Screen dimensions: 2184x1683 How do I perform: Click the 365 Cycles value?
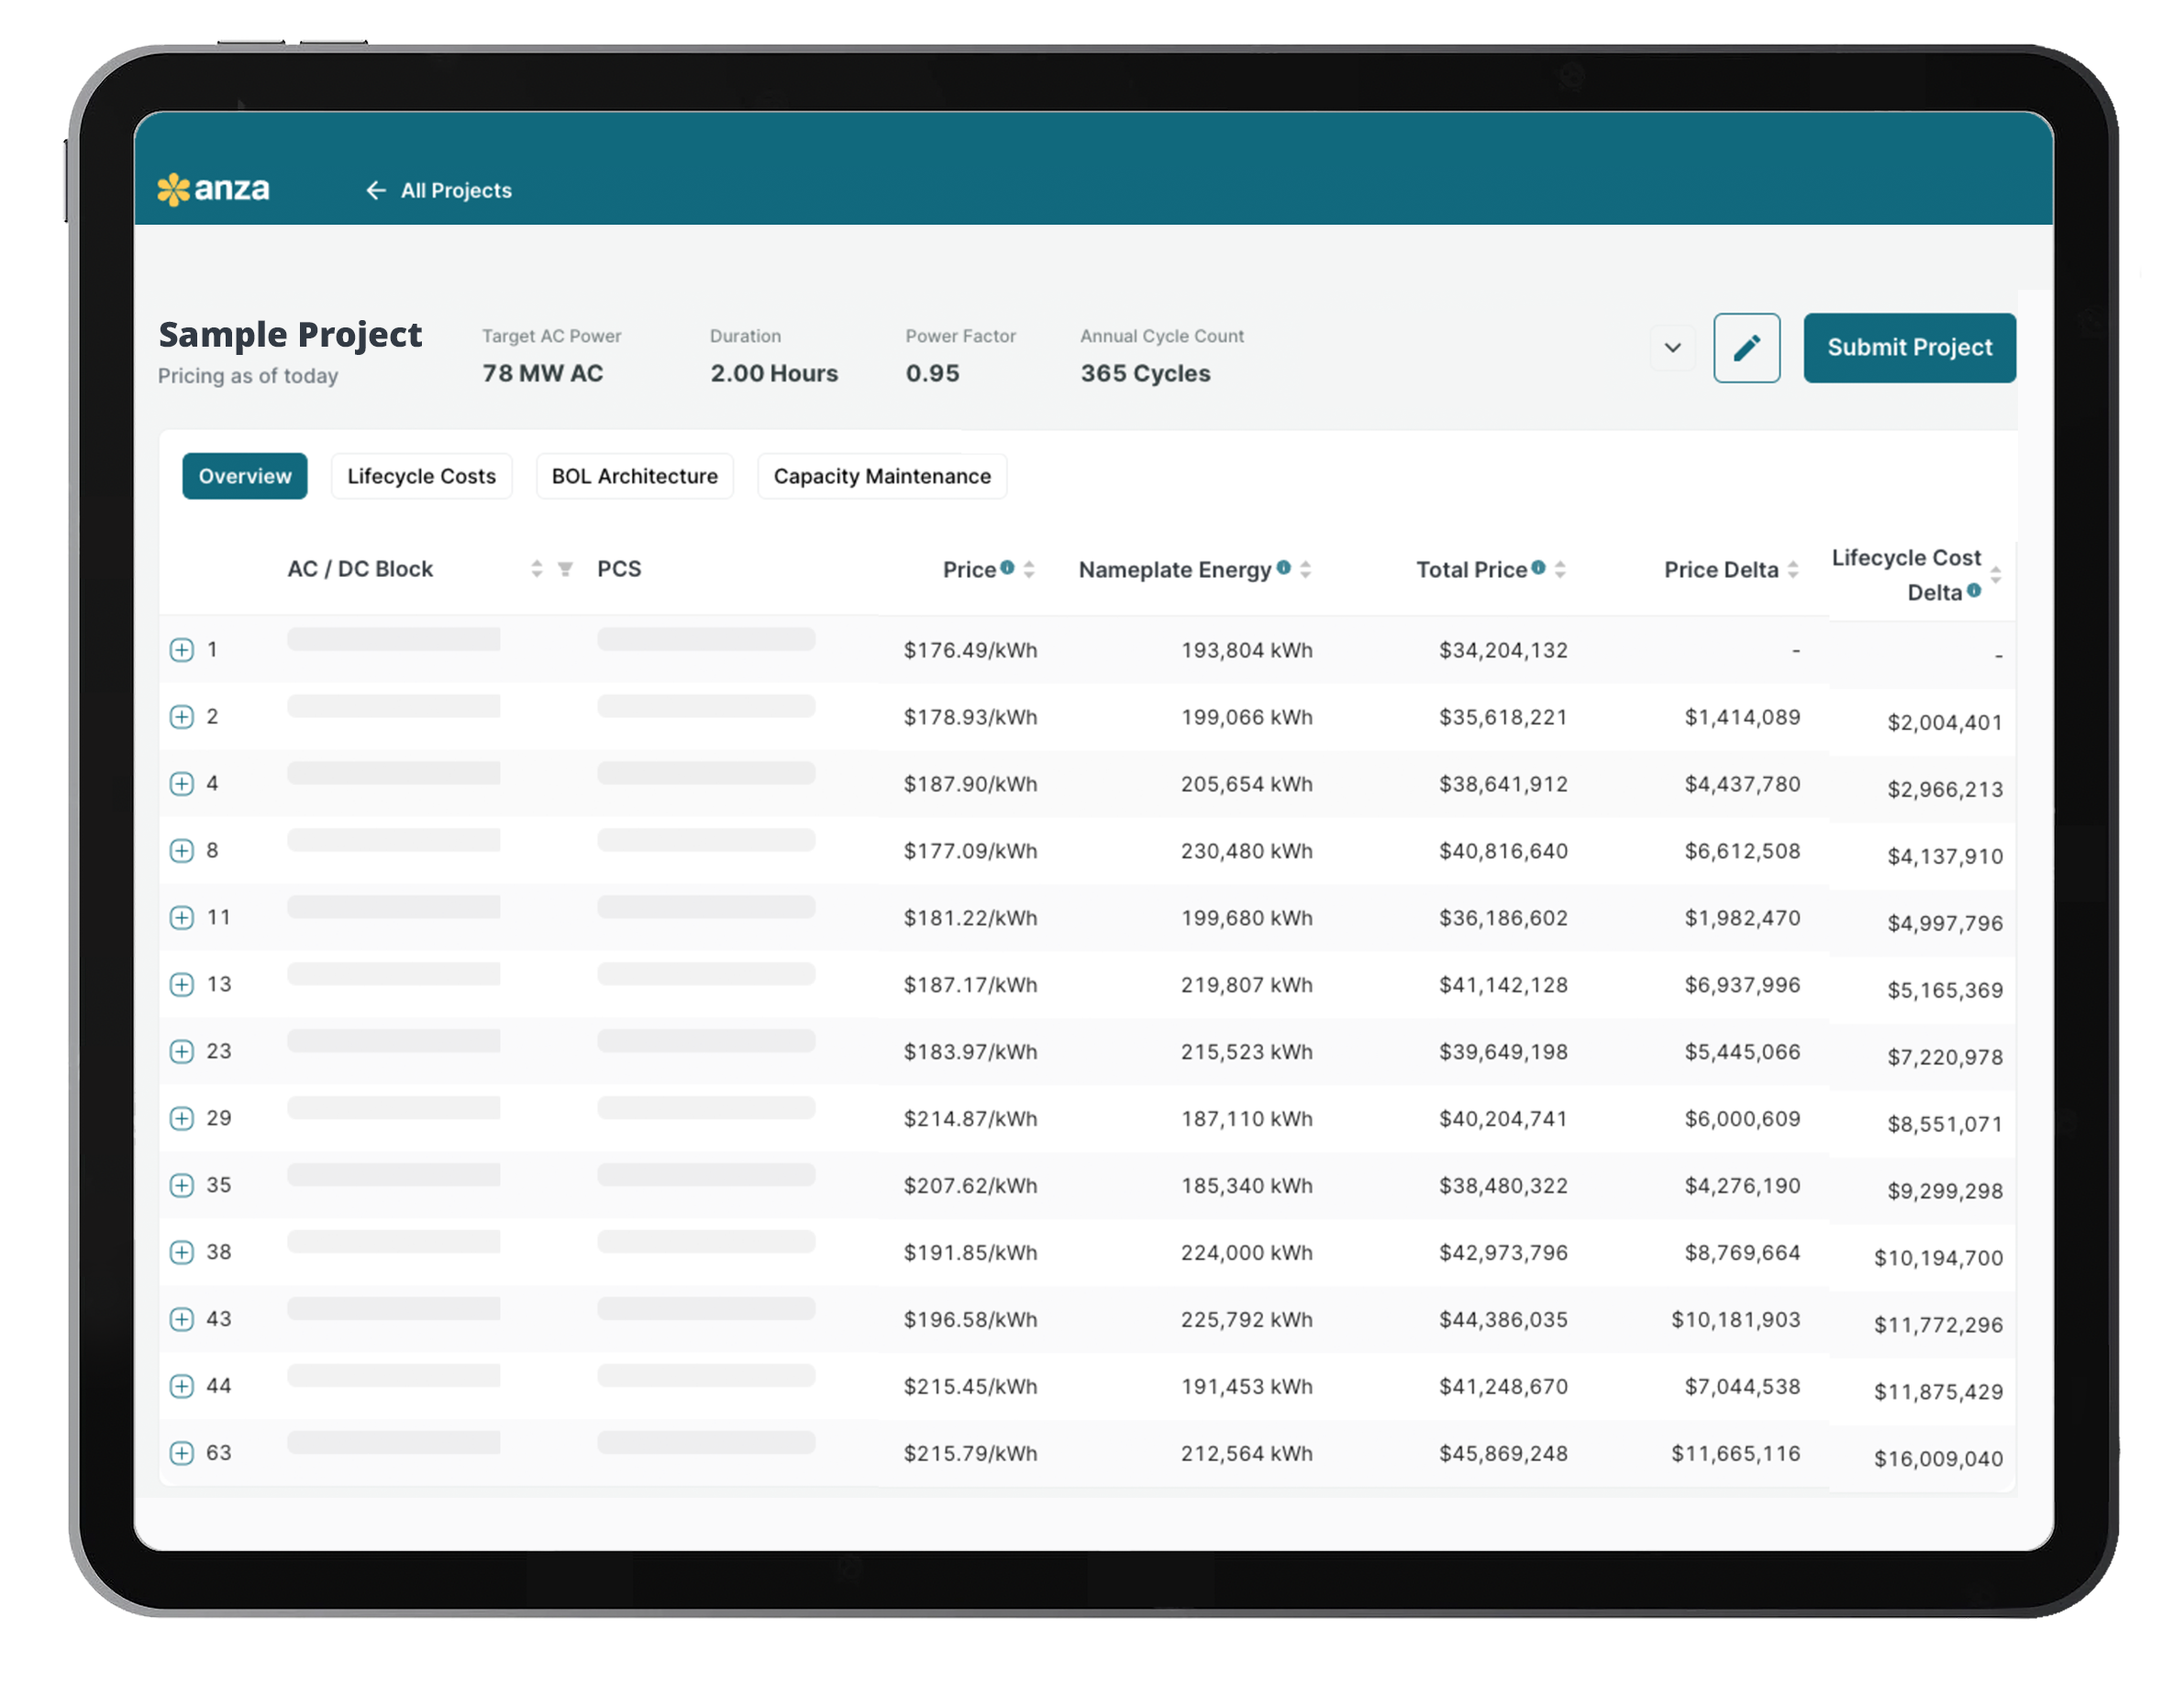1145,373
